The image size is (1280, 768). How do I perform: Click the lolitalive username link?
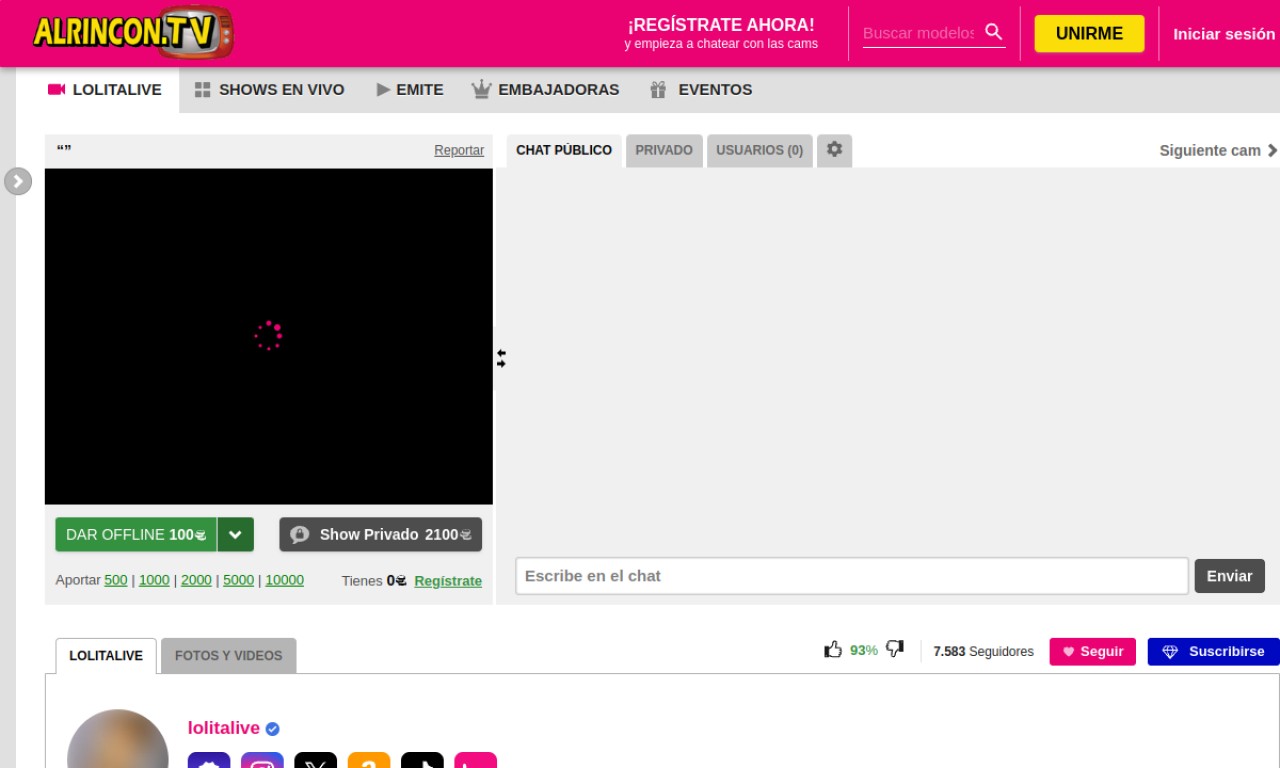(x=224, y=728)
